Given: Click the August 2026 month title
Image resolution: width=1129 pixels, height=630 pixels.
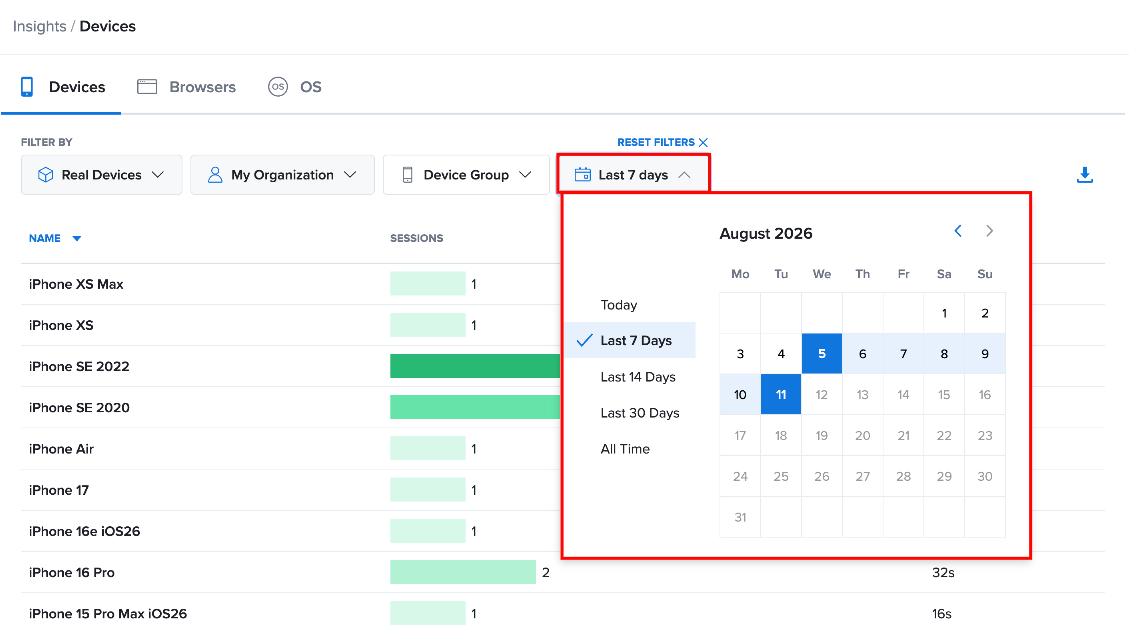Looking at the screenshot, I should click(x=766, y=233).
